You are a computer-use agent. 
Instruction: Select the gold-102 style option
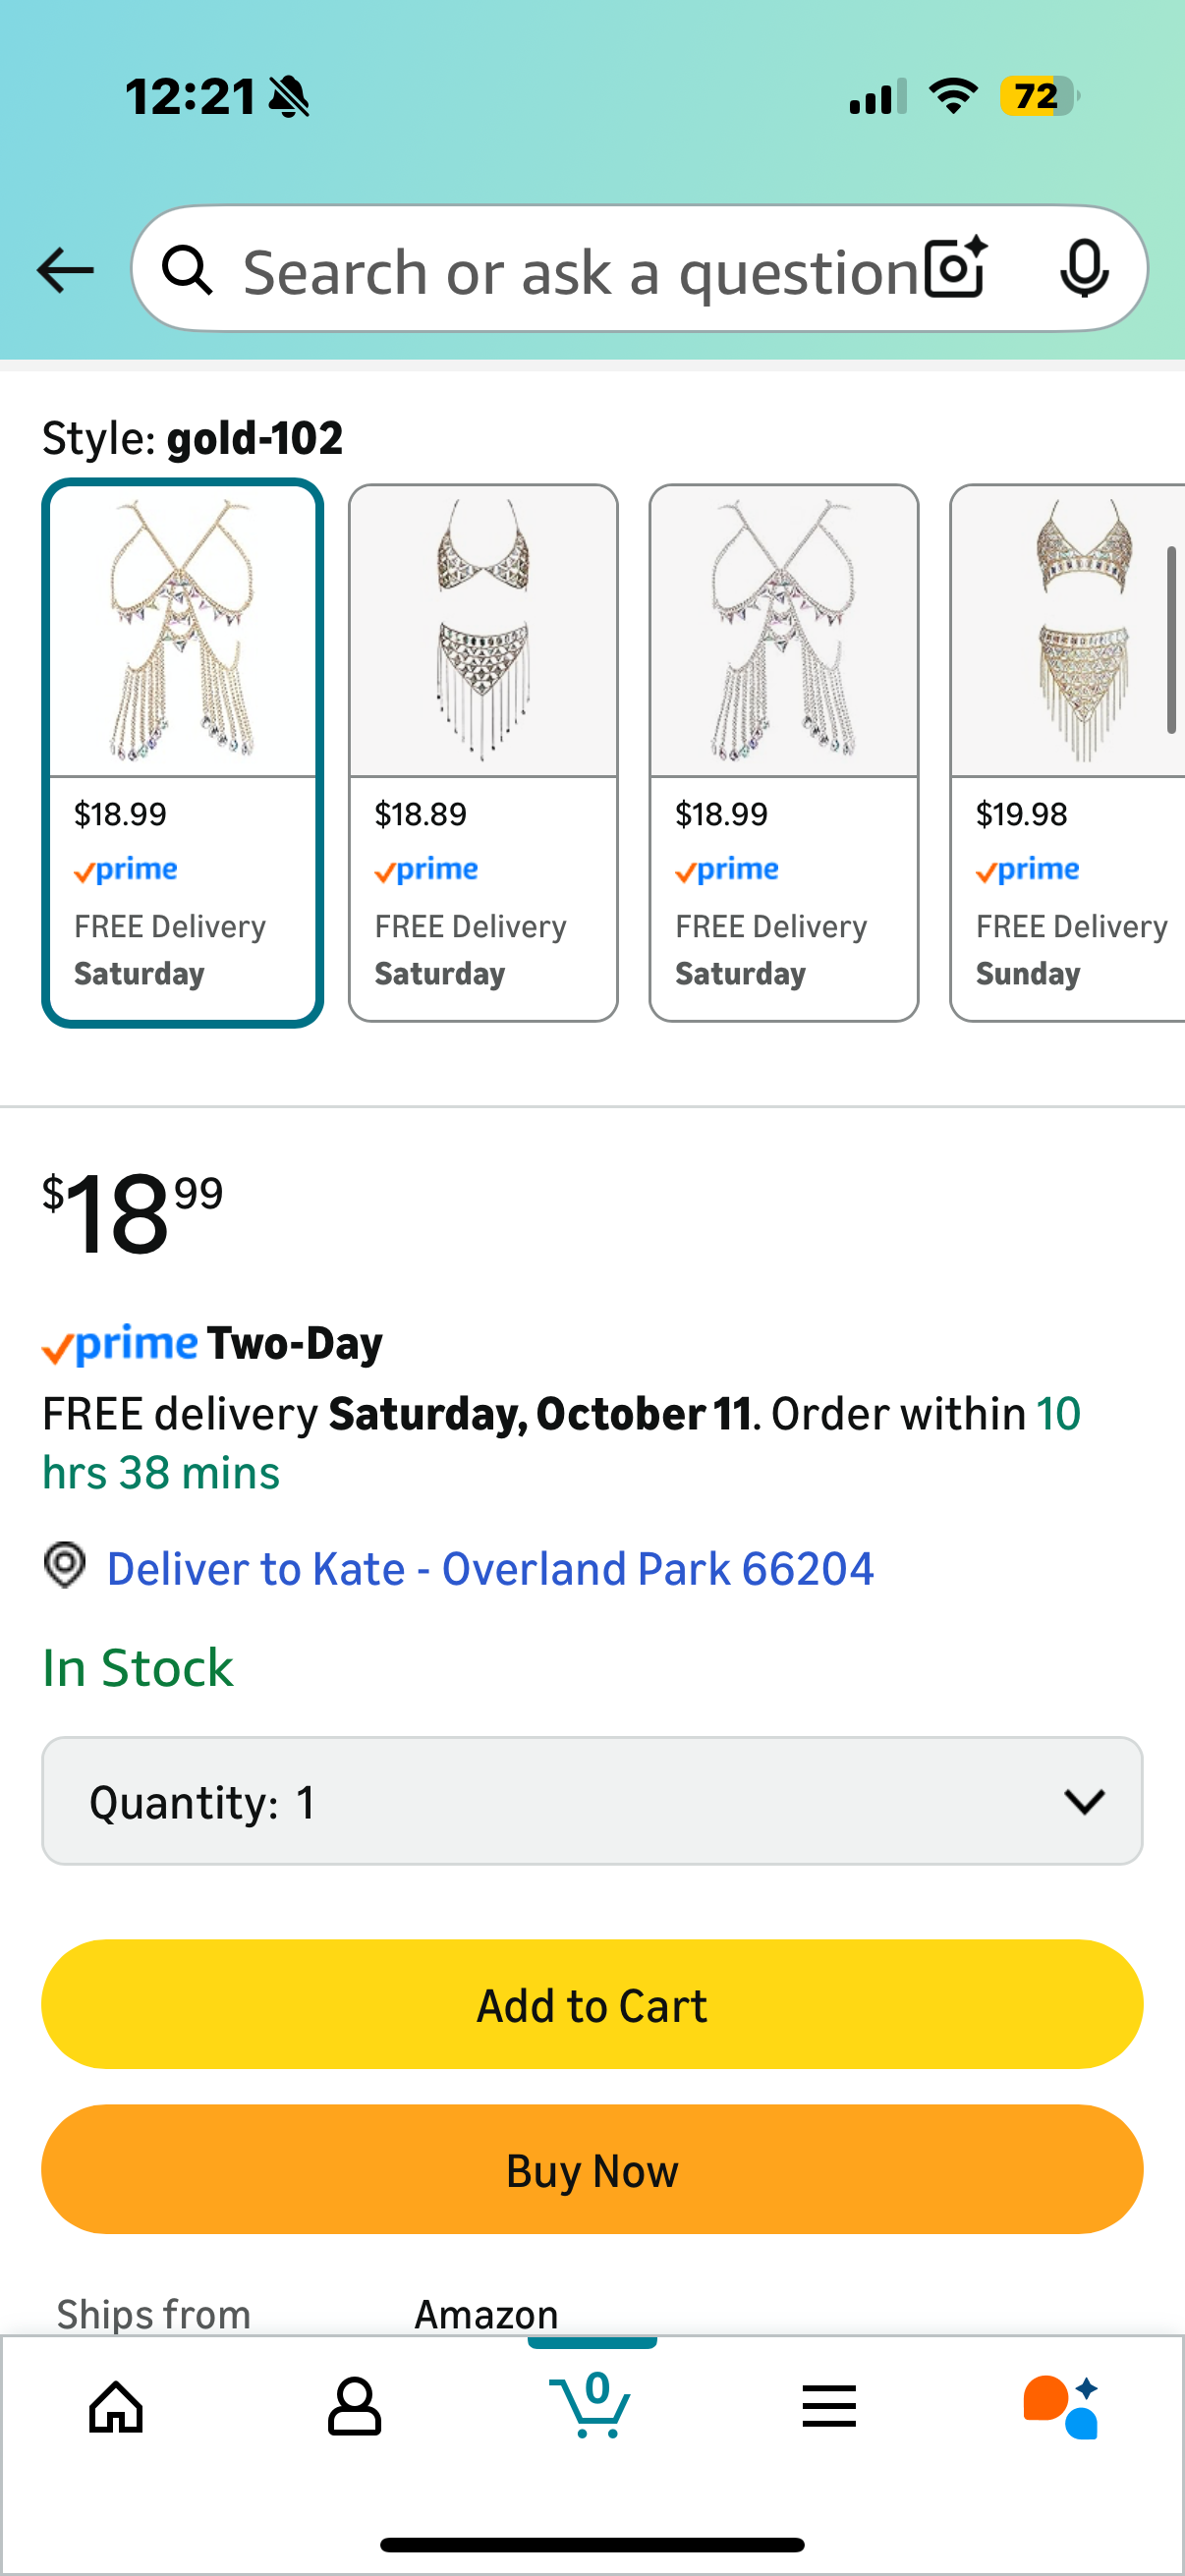[x=183, y=753]
